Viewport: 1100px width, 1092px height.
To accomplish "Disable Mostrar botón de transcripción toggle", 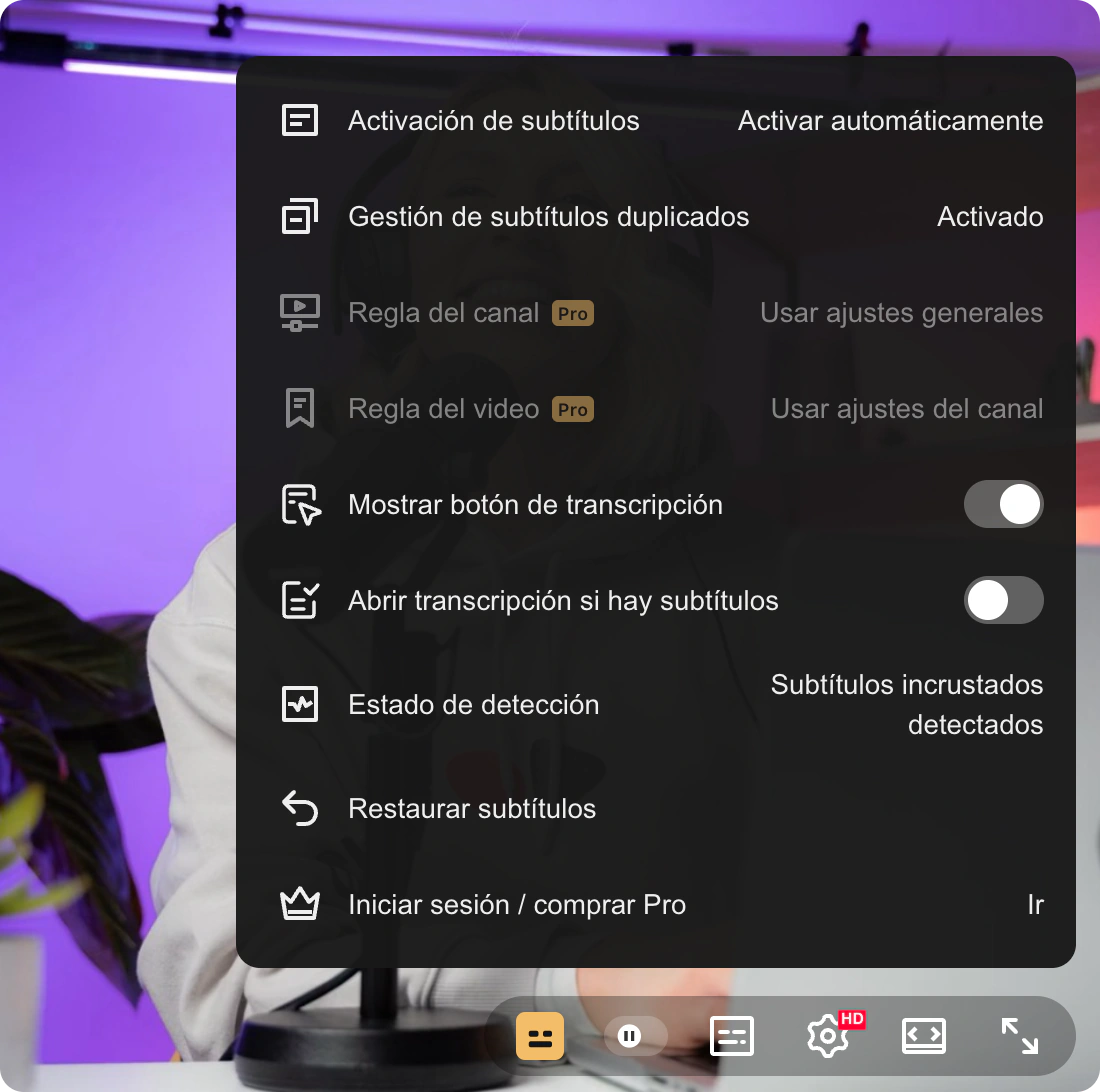I will [x=1003, y=504].
